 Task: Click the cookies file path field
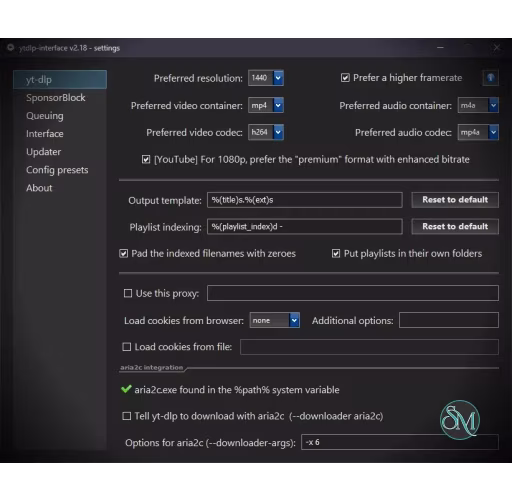point(369,347)
